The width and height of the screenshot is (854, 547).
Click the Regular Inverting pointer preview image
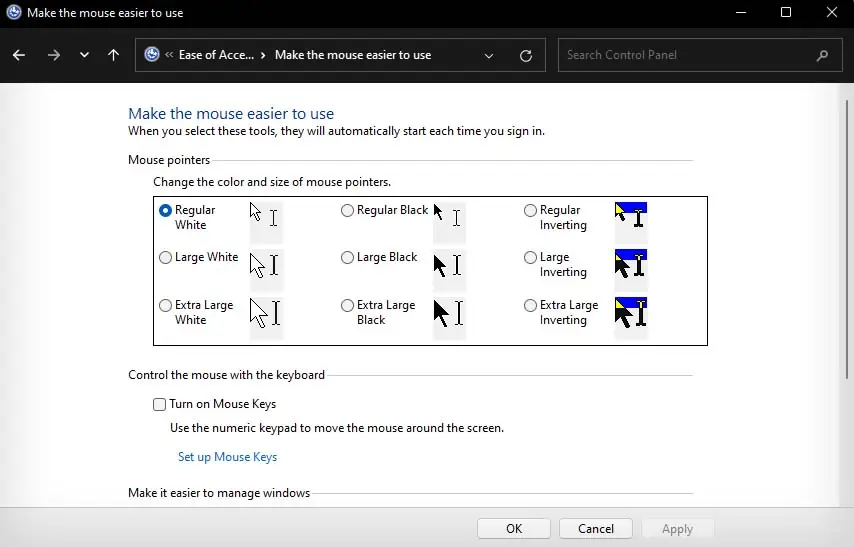point(631,218)
